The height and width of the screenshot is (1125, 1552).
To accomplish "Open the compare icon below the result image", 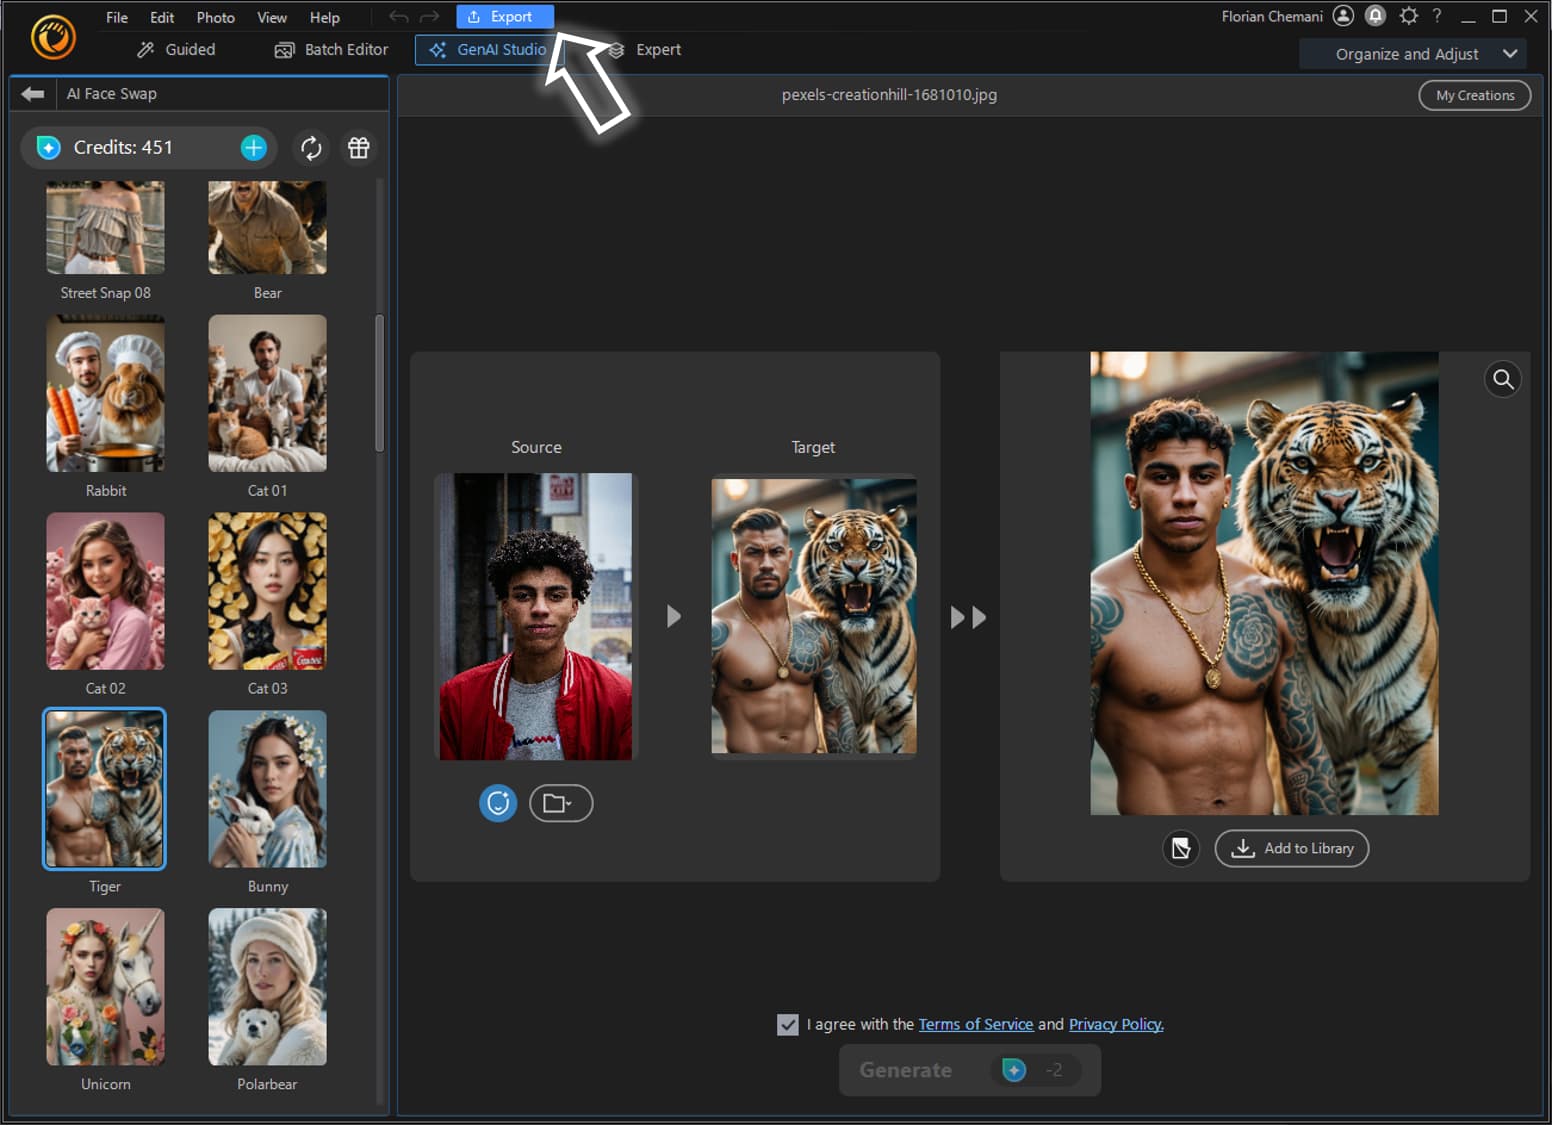I will coord(1181,848).
